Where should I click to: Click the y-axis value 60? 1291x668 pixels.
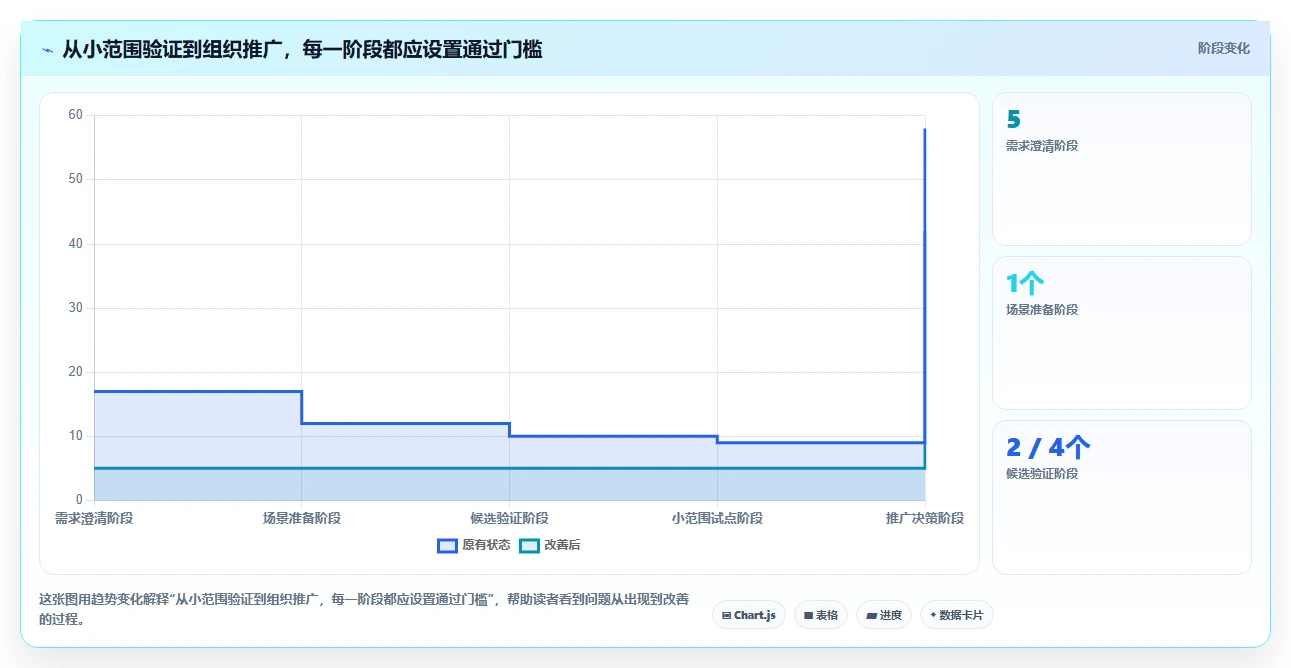[x=75, y=115]
